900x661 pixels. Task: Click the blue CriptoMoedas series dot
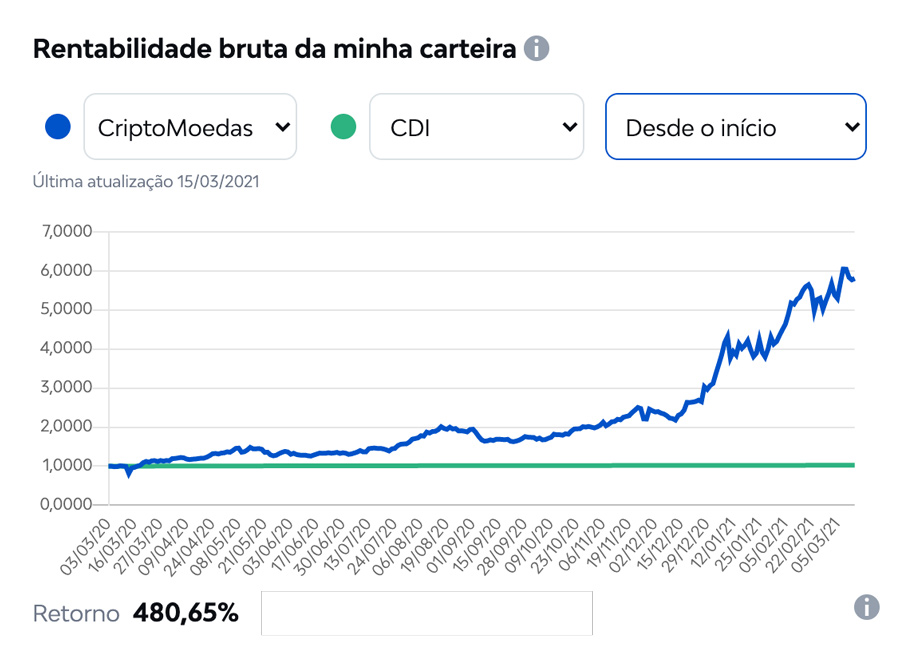[58, 127]
